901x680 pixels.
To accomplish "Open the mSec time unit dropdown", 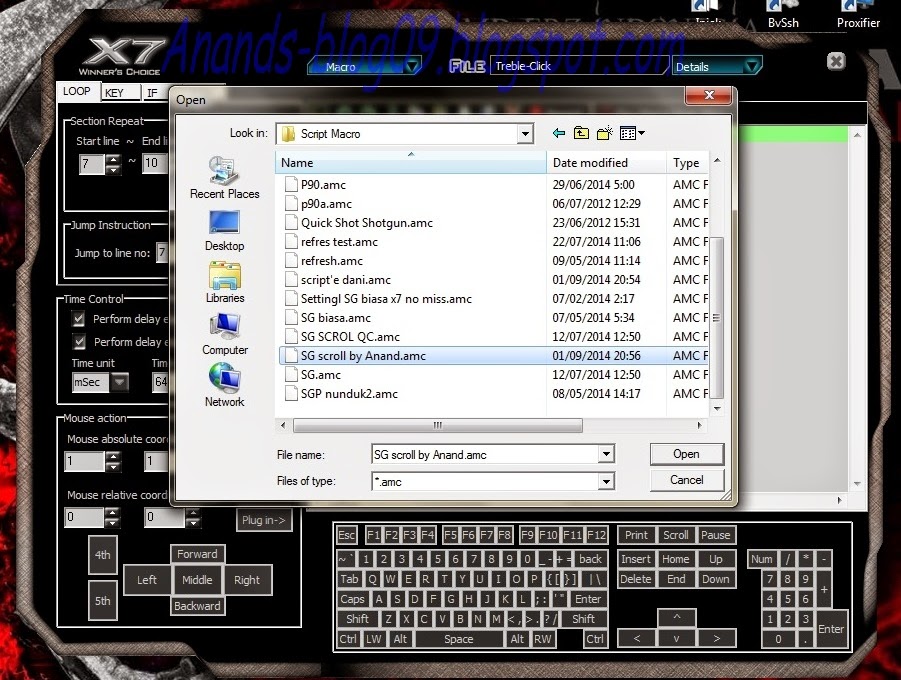I will point(120,382).
